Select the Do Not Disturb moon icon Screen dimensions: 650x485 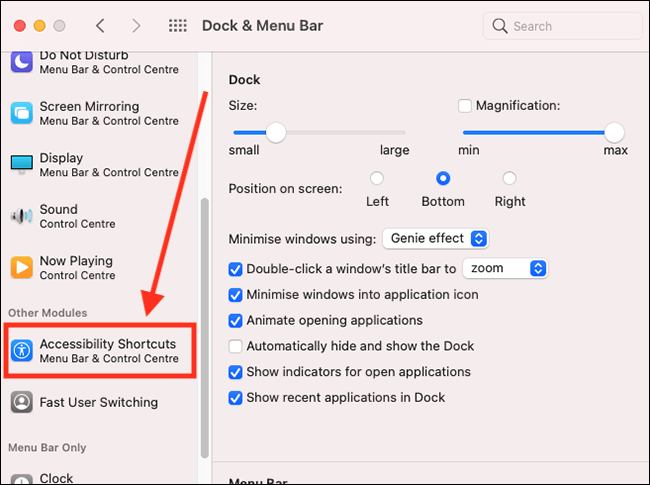22,62
